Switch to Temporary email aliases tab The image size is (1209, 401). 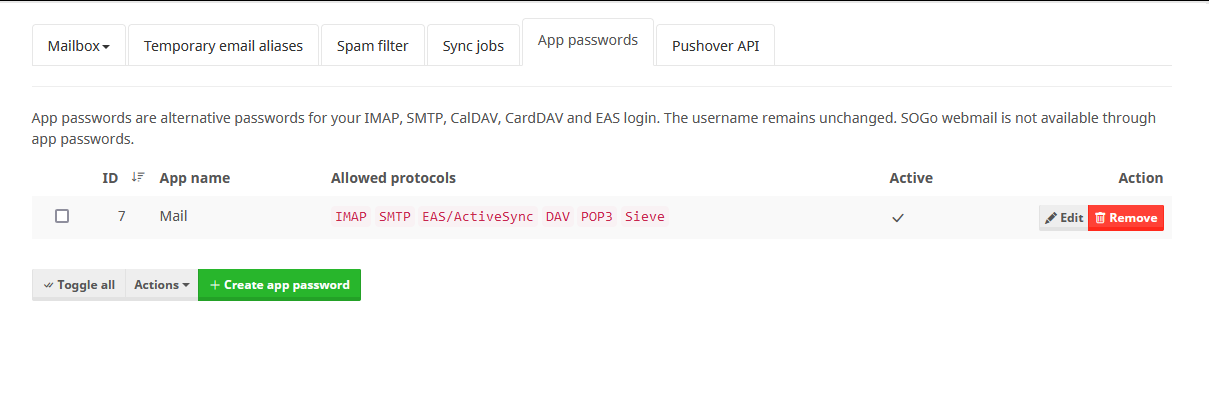[223, 46]
